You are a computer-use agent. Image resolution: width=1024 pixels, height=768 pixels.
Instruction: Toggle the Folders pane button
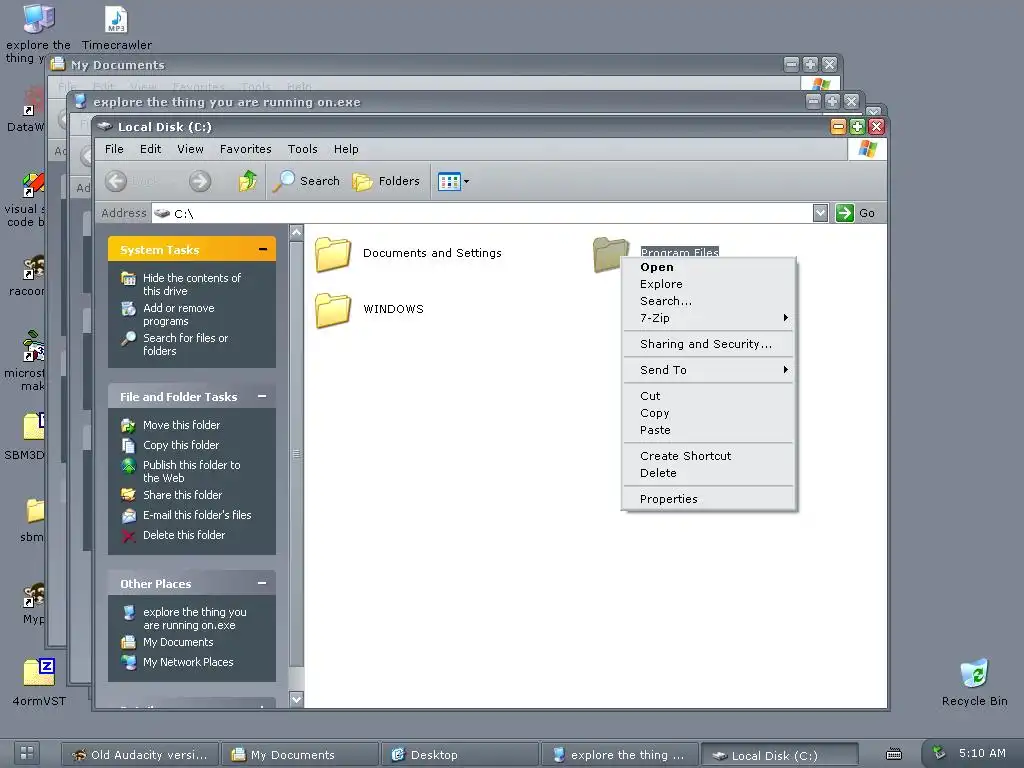[x=386, y=181]
